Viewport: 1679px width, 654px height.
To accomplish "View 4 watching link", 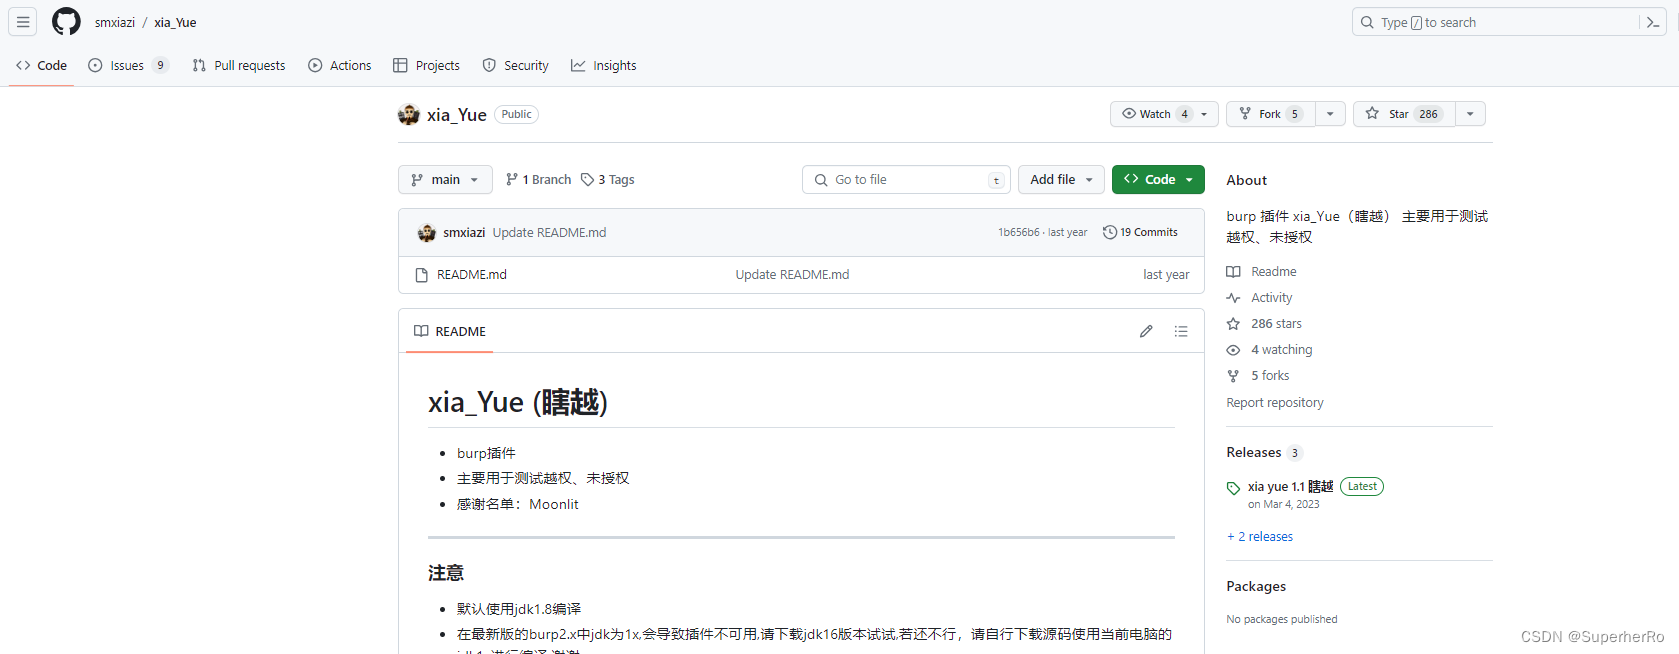I will tap(1270, 350).
